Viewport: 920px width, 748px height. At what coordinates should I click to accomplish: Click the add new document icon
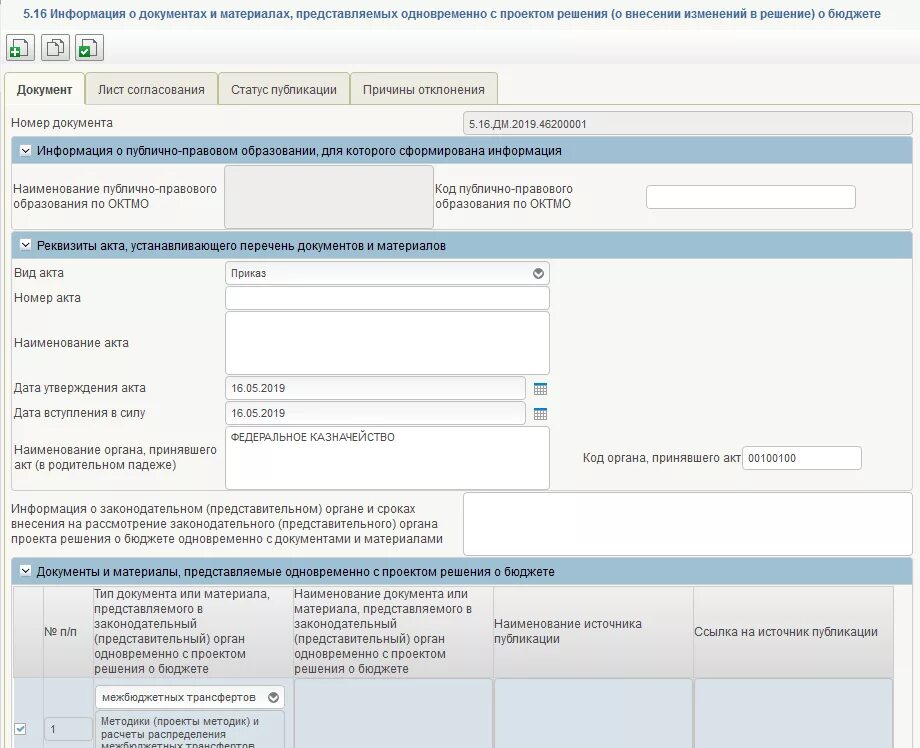pos(20,48)
